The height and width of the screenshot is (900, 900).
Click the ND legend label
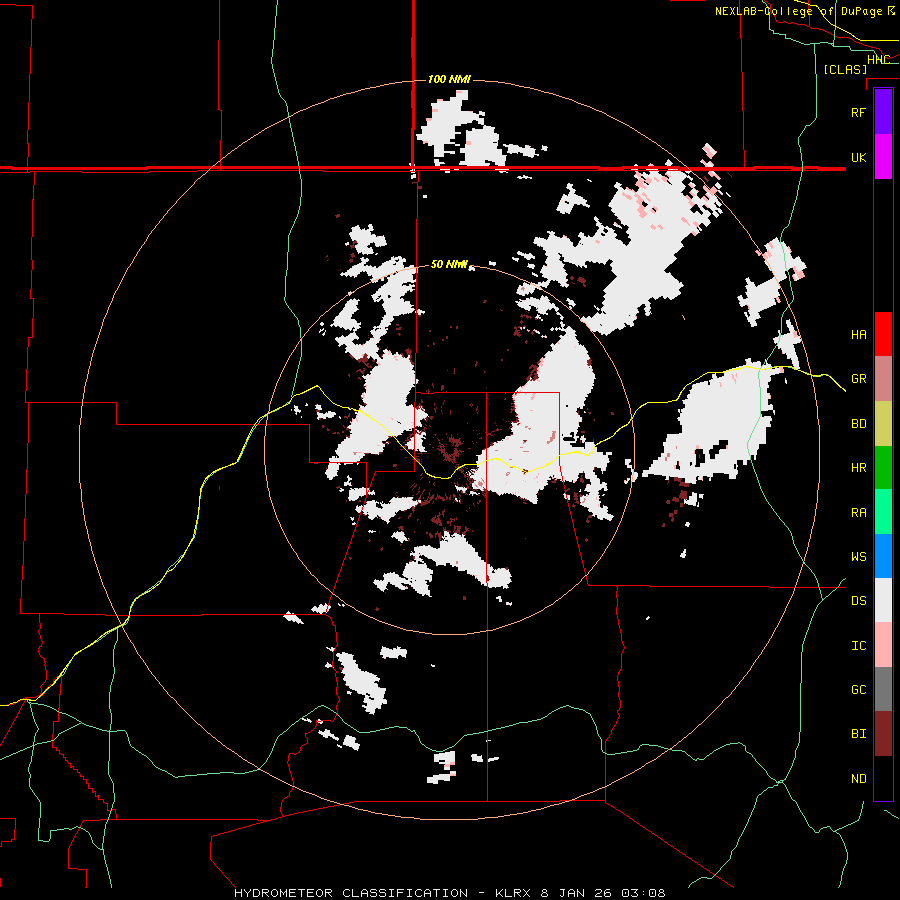[x=858, y=779]
